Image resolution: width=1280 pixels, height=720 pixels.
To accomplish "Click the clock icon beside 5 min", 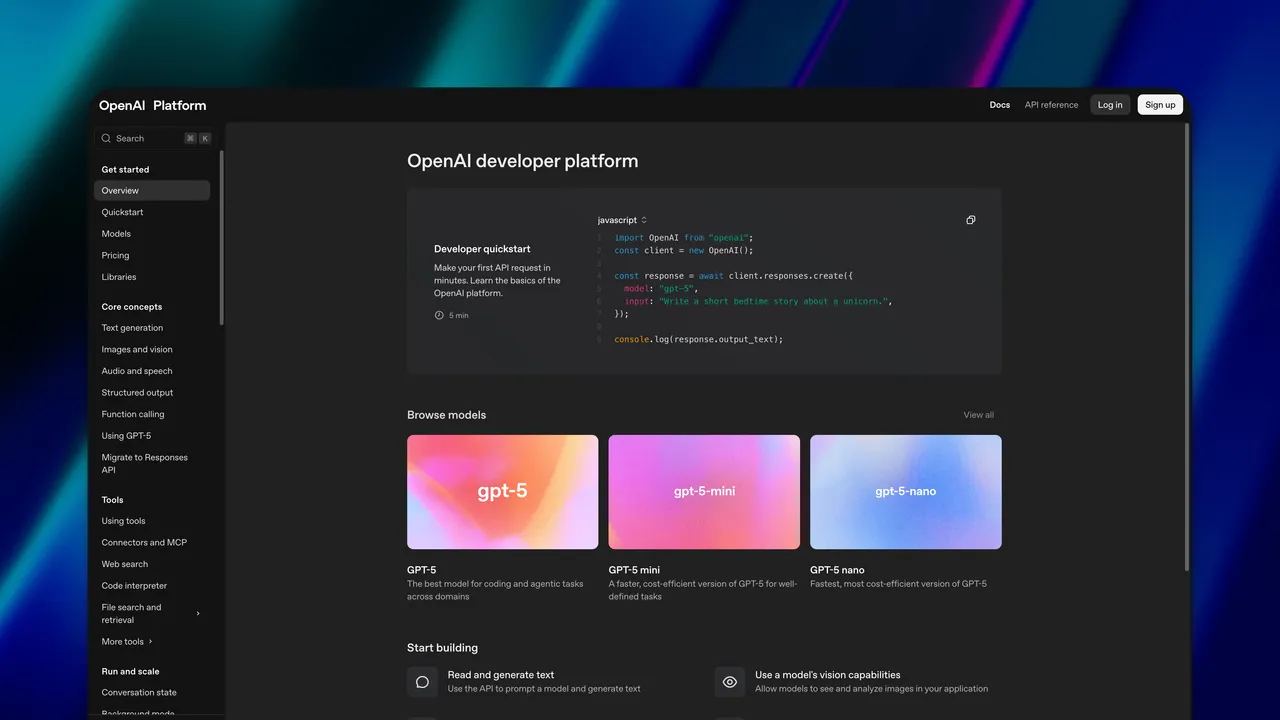I will [439, 315].
